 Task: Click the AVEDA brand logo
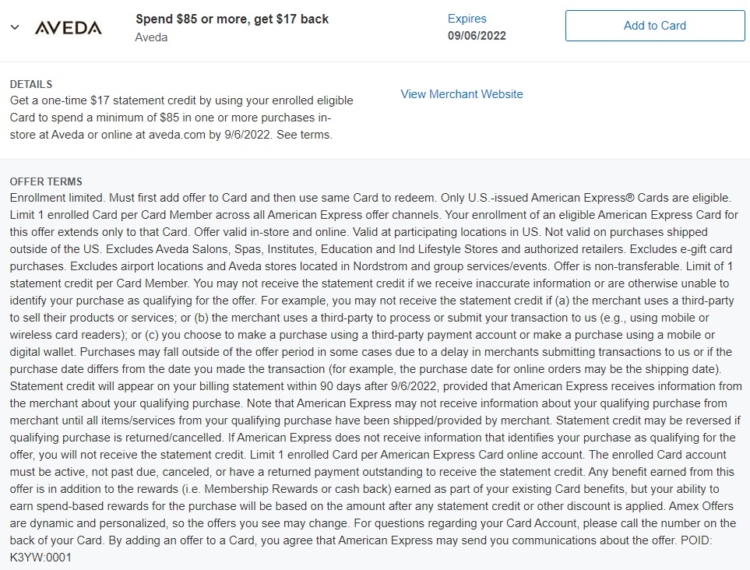pyautogui.click(x=68, y=28)
